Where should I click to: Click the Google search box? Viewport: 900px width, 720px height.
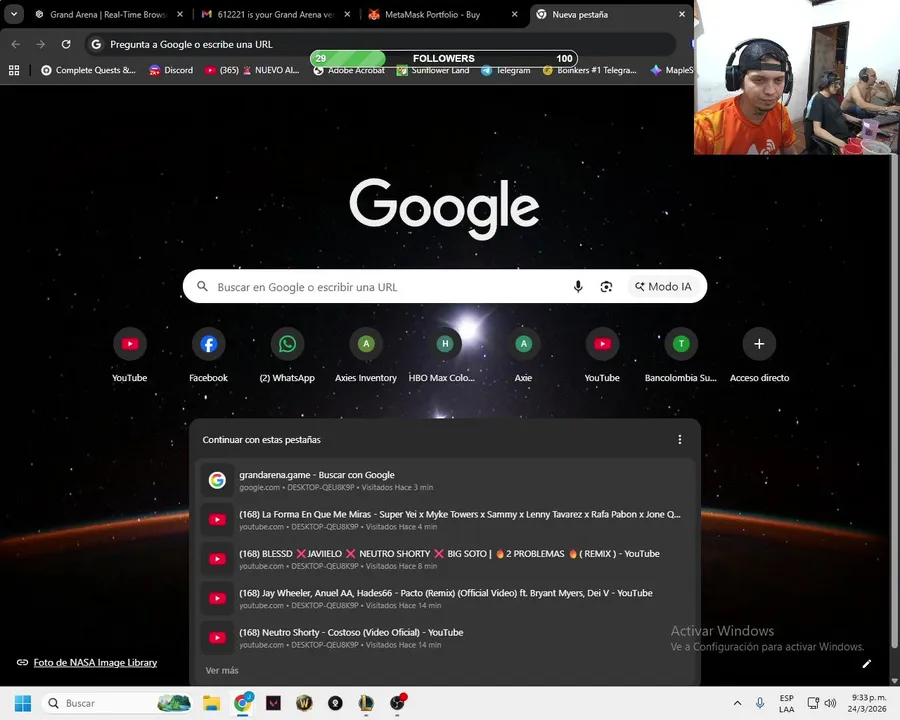point(379,287)
